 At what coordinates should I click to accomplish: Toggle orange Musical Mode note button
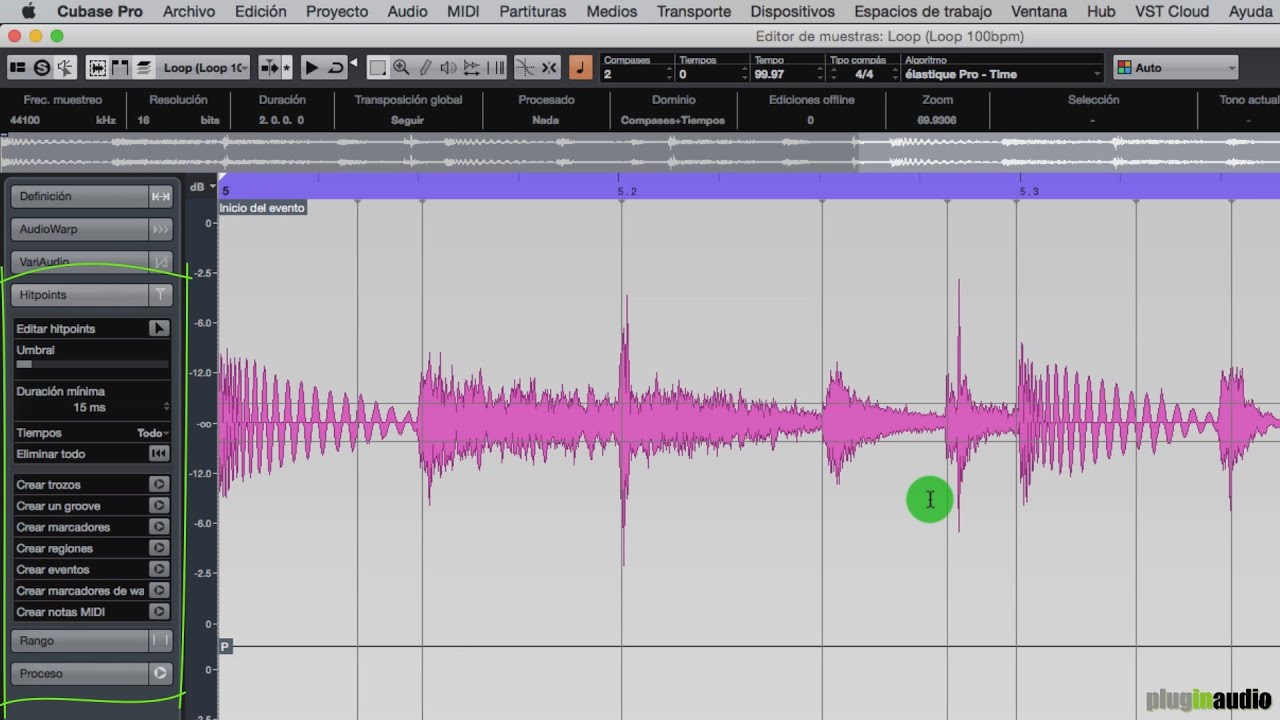pyautogui.click(x=580, y=68)
